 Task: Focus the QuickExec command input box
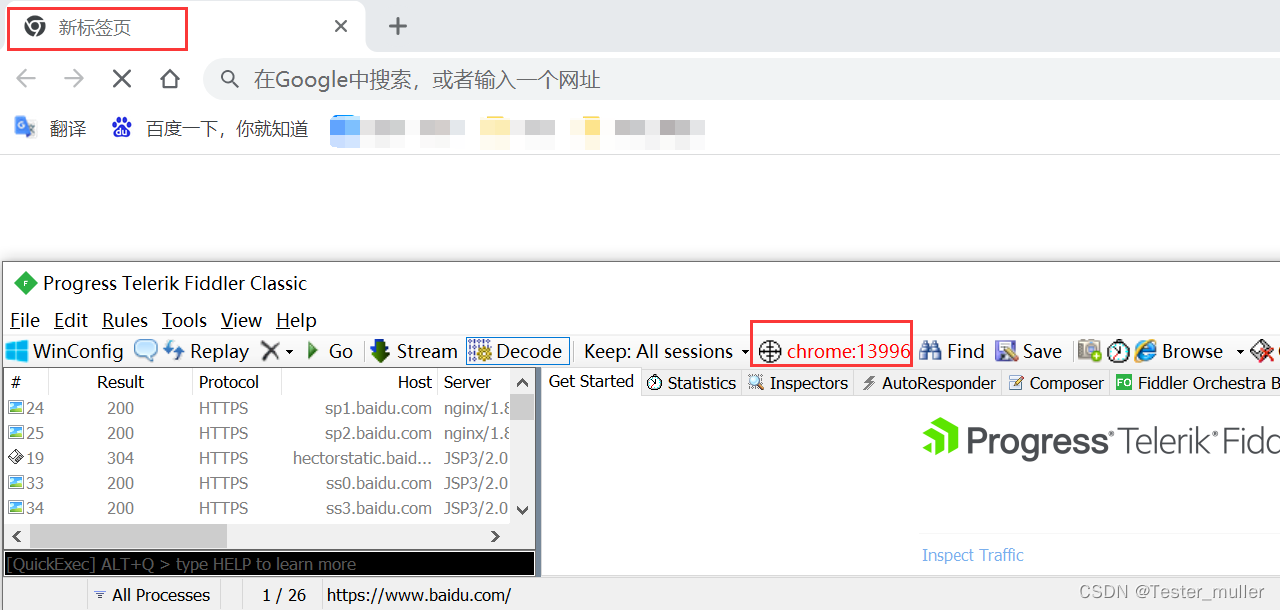point(270,564)
